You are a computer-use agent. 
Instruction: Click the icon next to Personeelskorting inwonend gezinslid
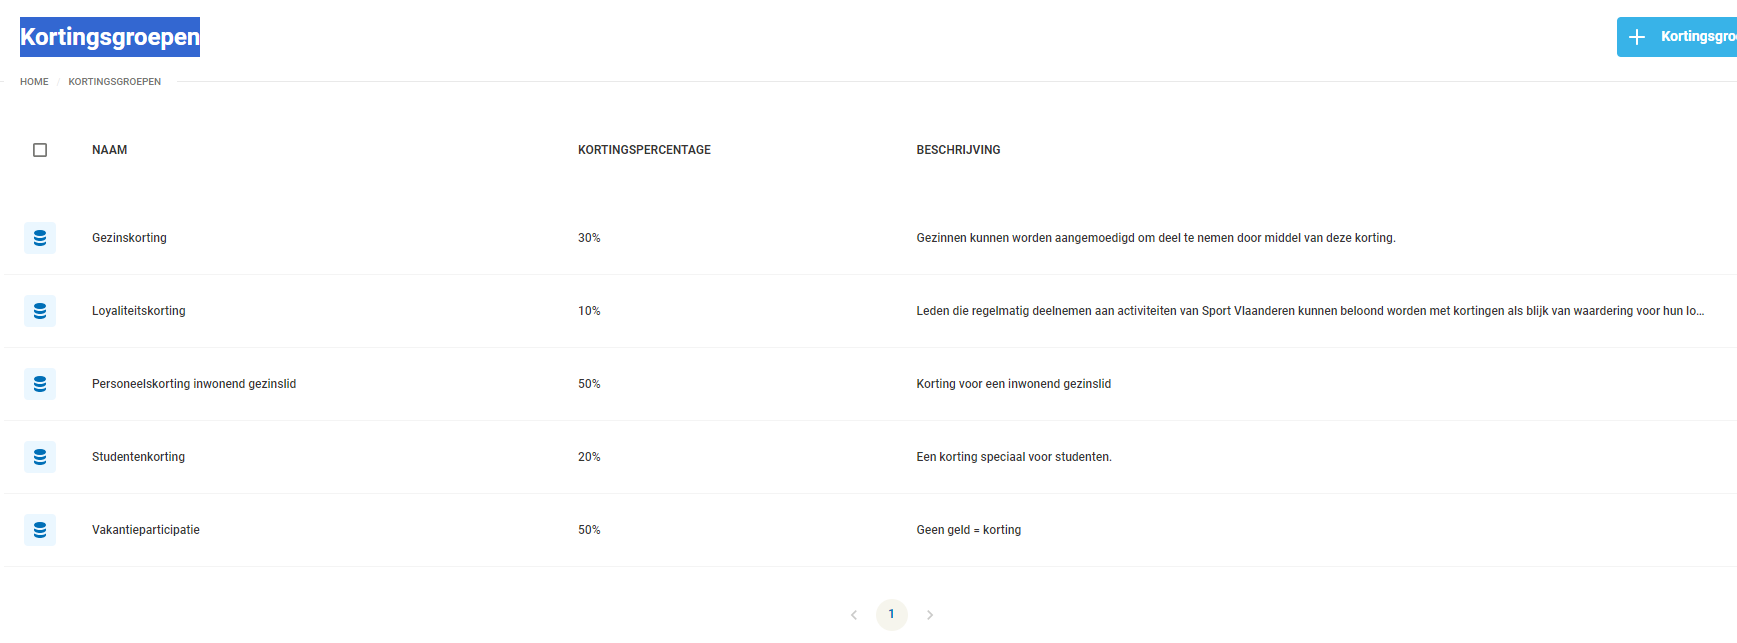pyautogui.click(x=40, y=384)
